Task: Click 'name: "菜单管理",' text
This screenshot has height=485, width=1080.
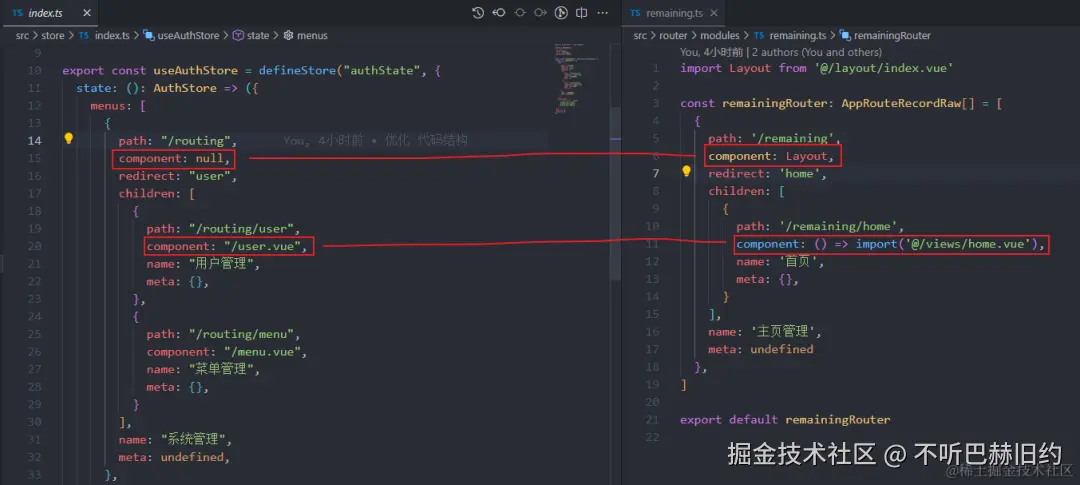Action: point(203,369)
